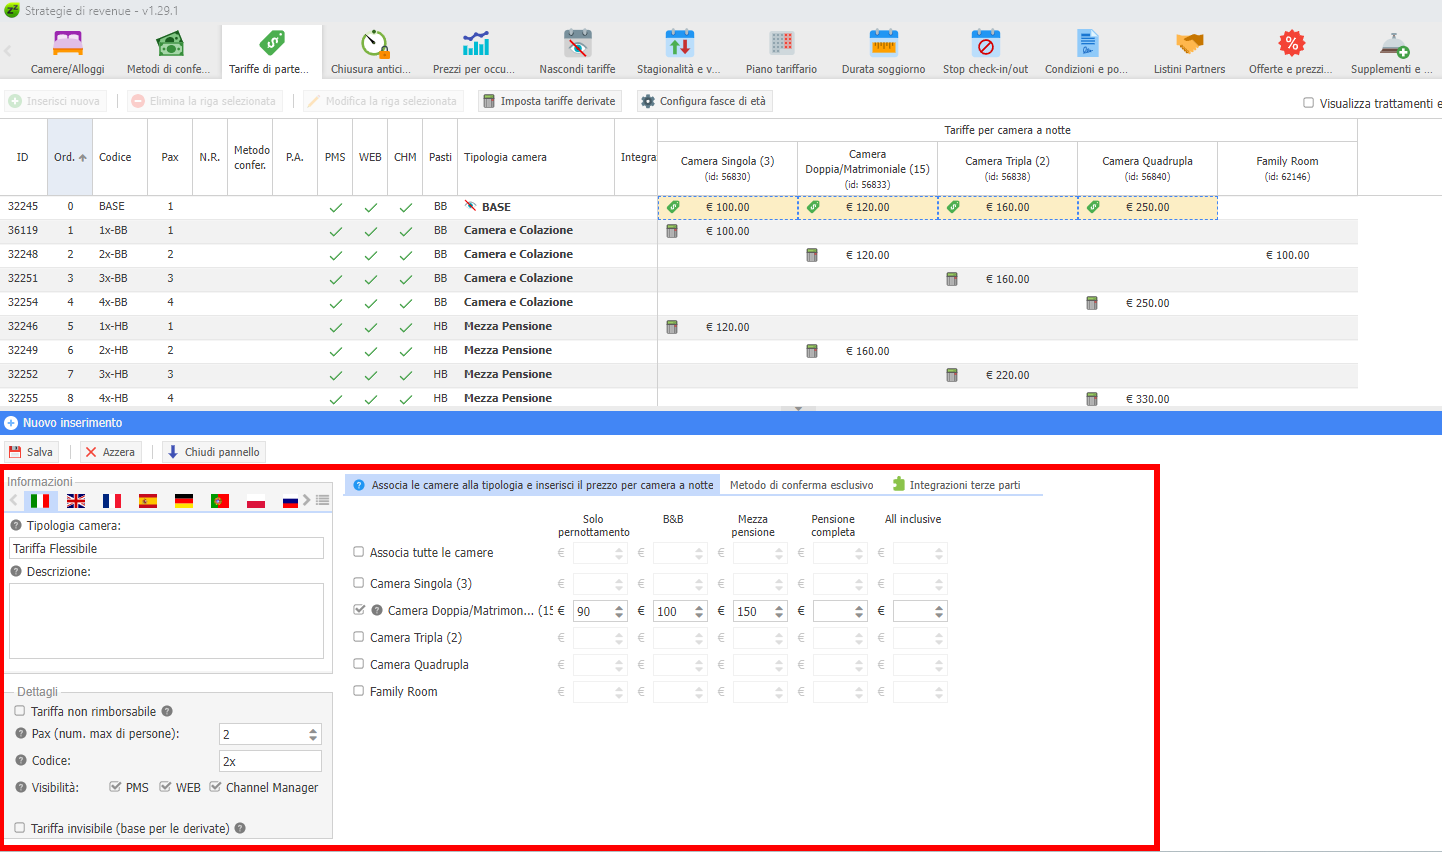Expand the language list after flags
Viewport: 1442px width, 852px height.
[322, 500]
